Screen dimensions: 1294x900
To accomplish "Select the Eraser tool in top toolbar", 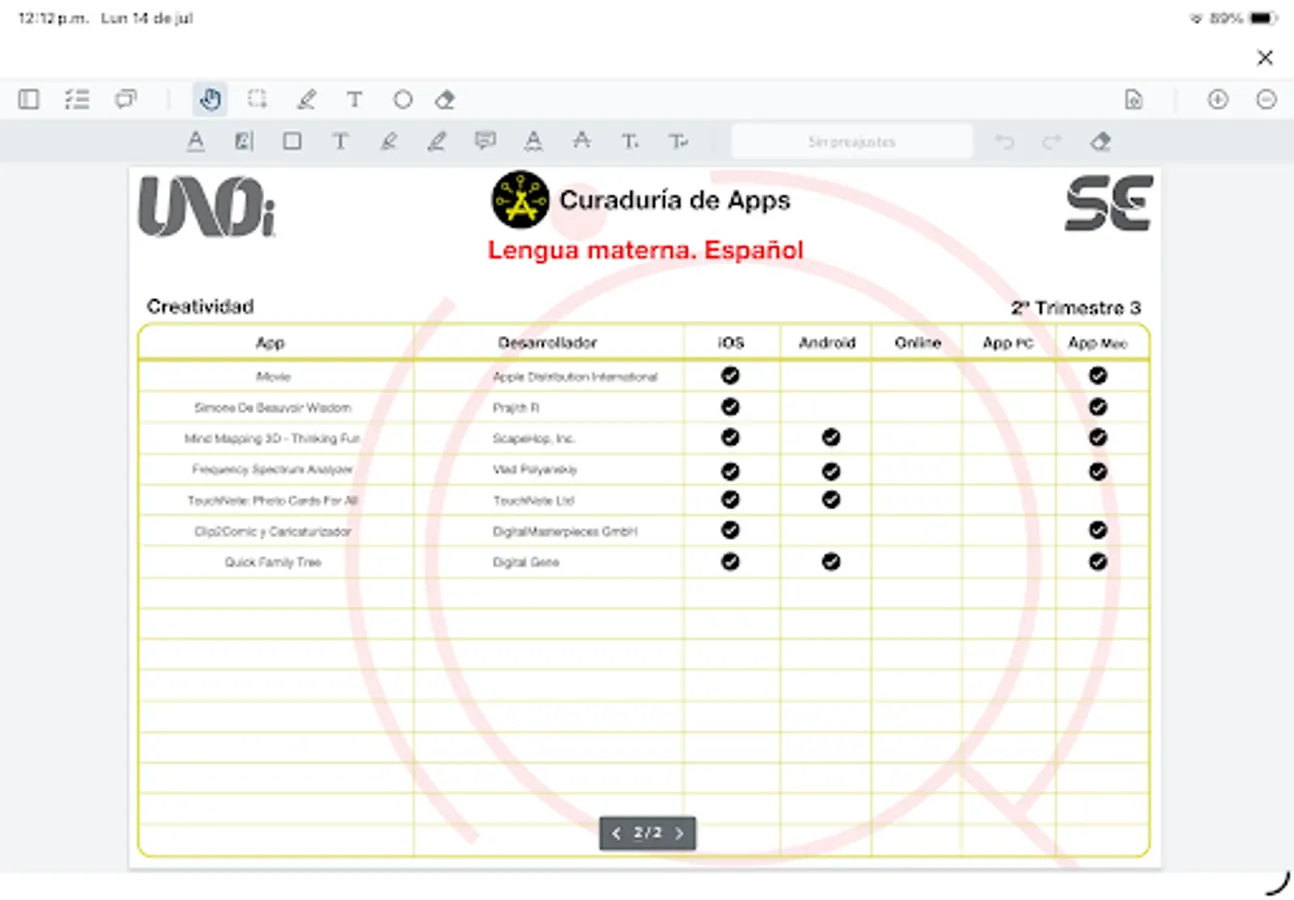I will [x=445, y=100].
